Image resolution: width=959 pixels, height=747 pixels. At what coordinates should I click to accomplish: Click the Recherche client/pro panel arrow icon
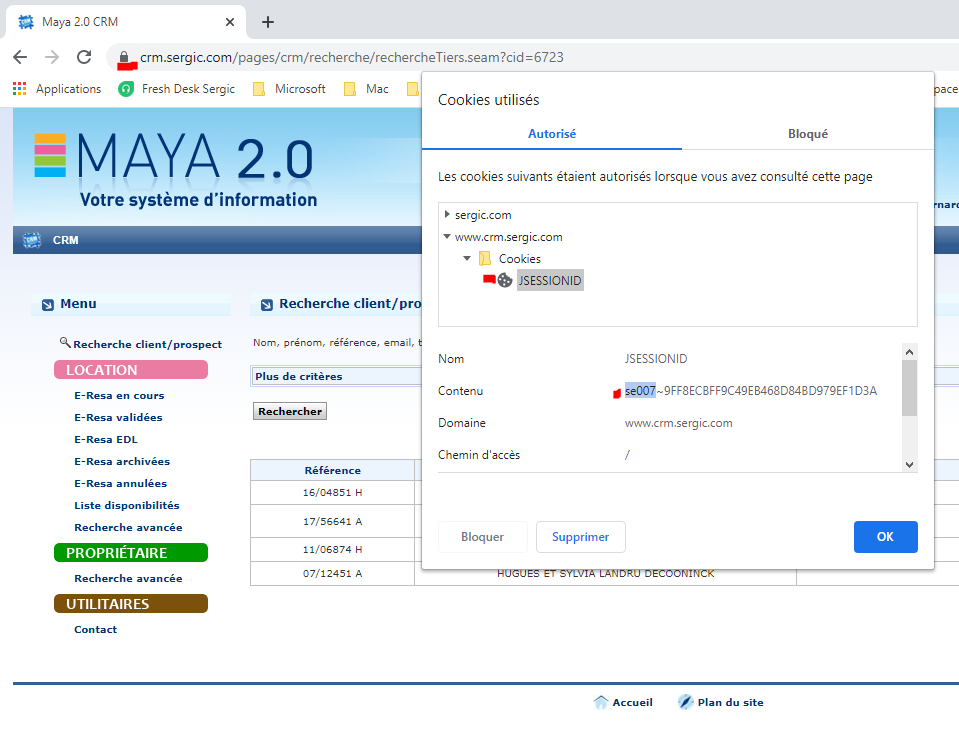(267, 305)
